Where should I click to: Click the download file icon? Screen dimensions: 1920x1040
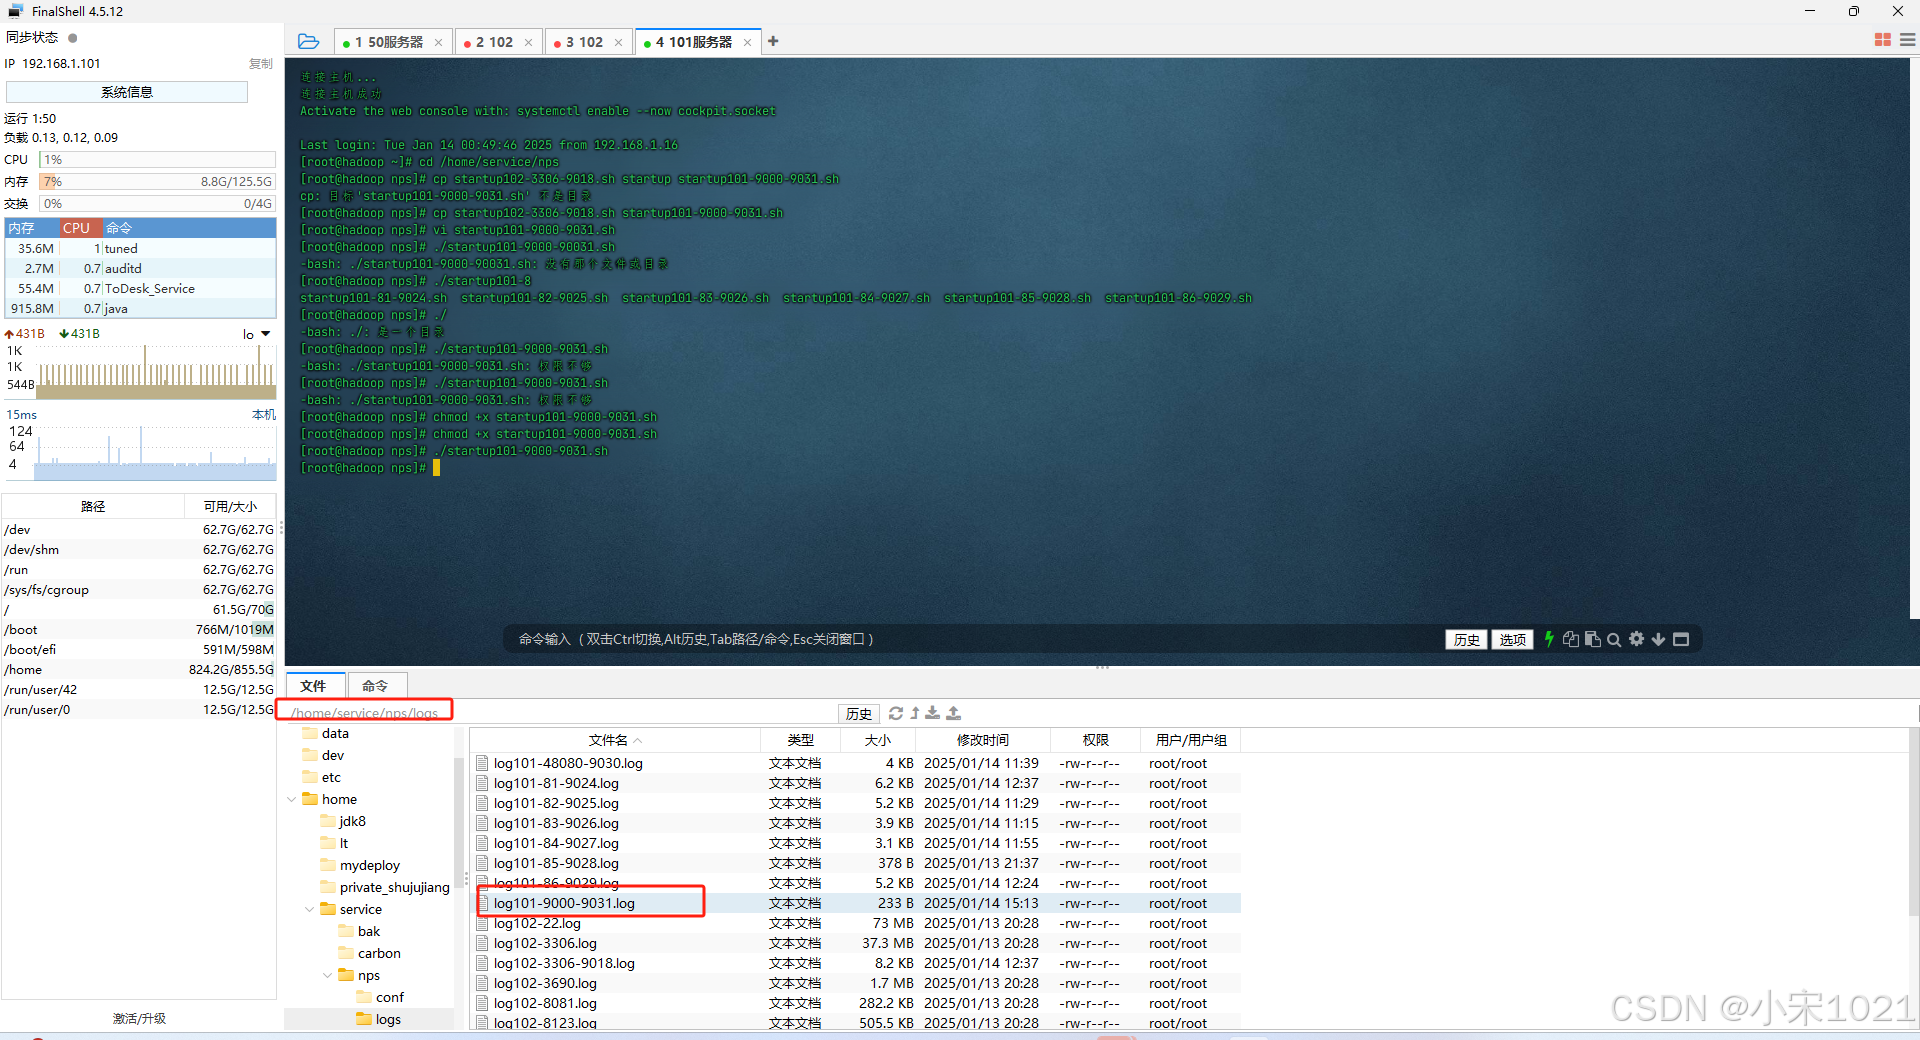pos(932,713)
